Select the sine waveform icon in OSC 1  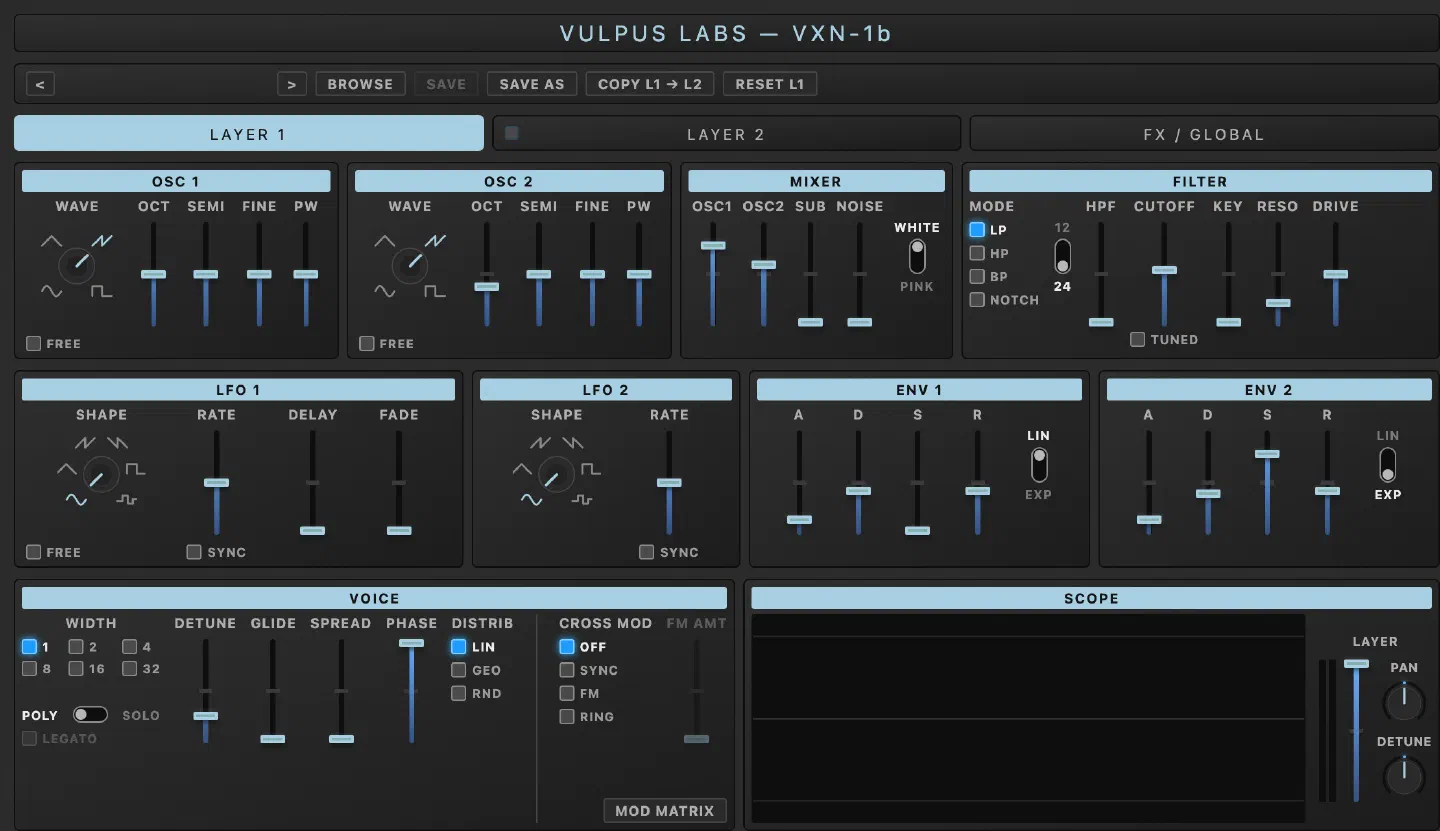click(51, 291)
